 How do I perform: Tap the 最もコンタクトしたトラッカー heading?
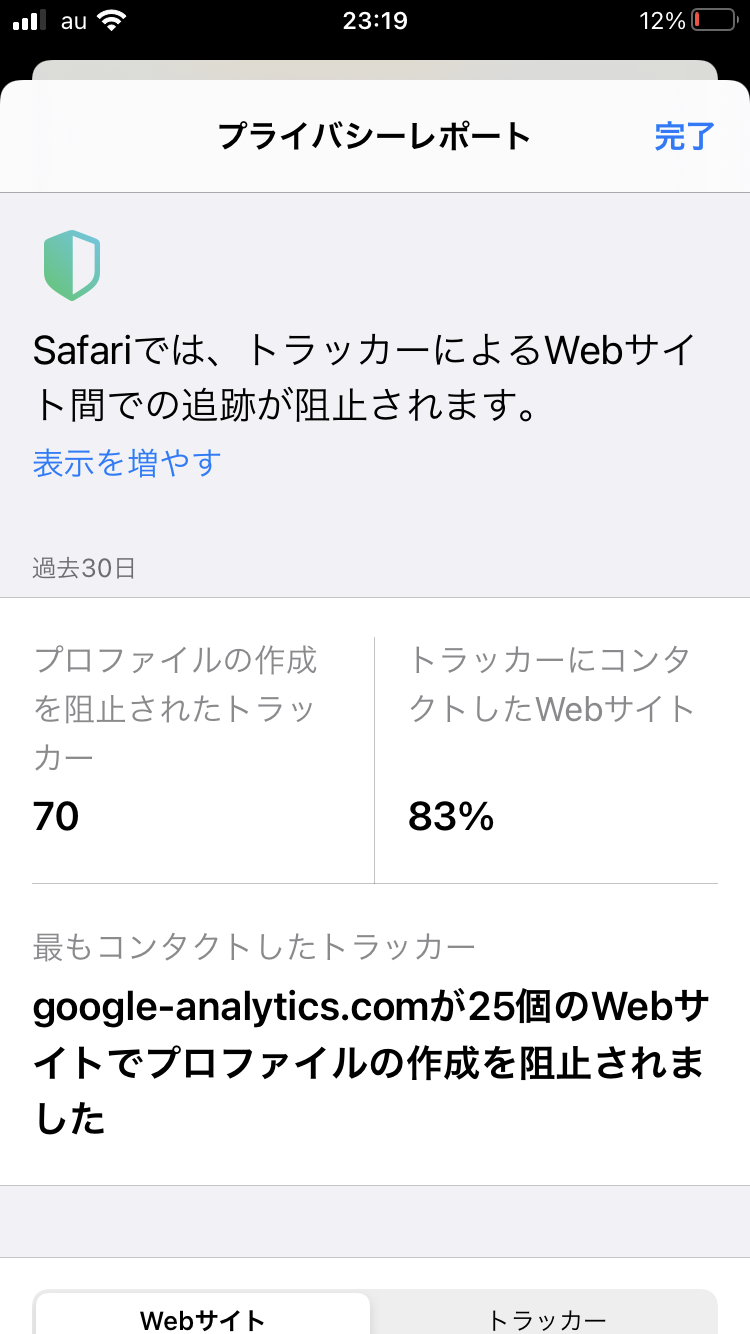tap(254, 946)
